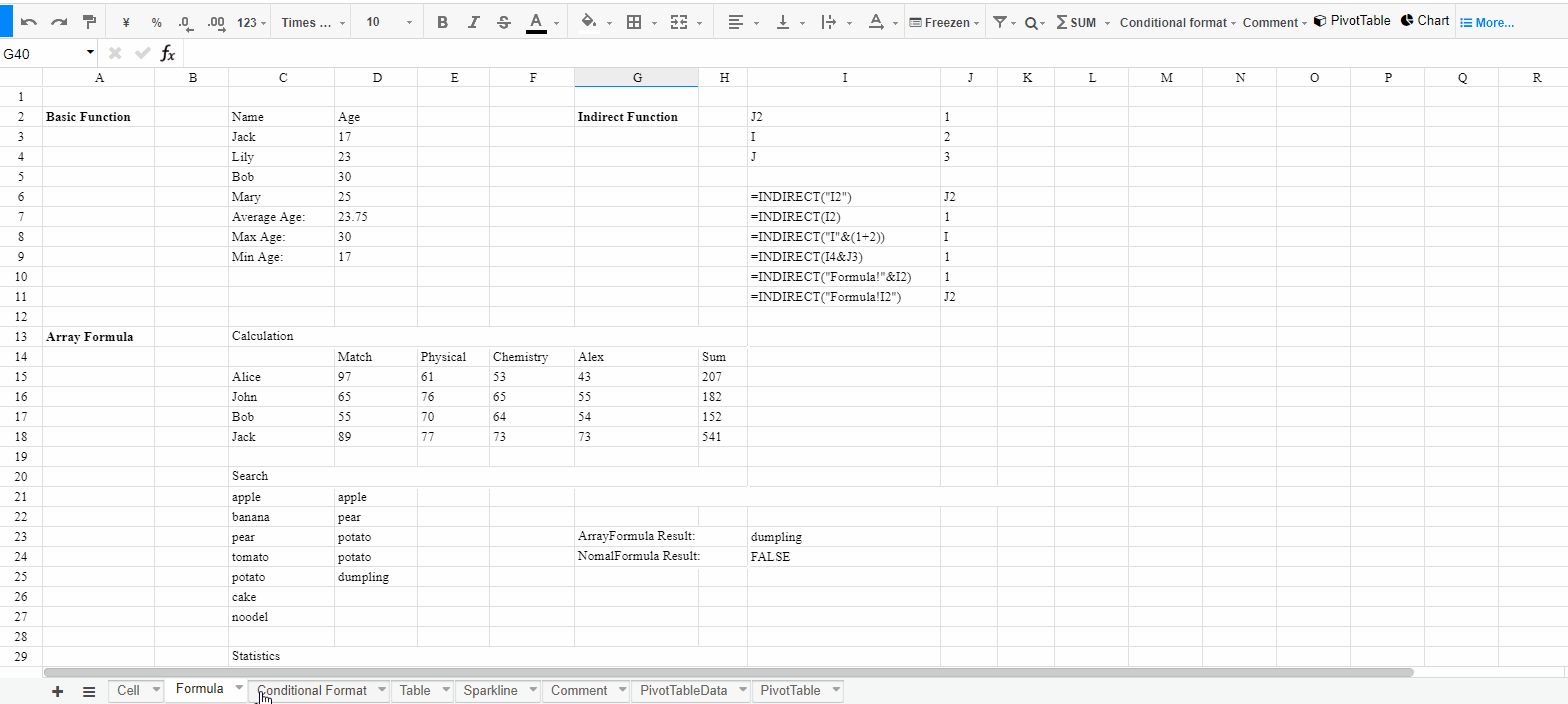
Task: Select the 'dumpling' result cell in column I
Action: click(x=844, y=537)
